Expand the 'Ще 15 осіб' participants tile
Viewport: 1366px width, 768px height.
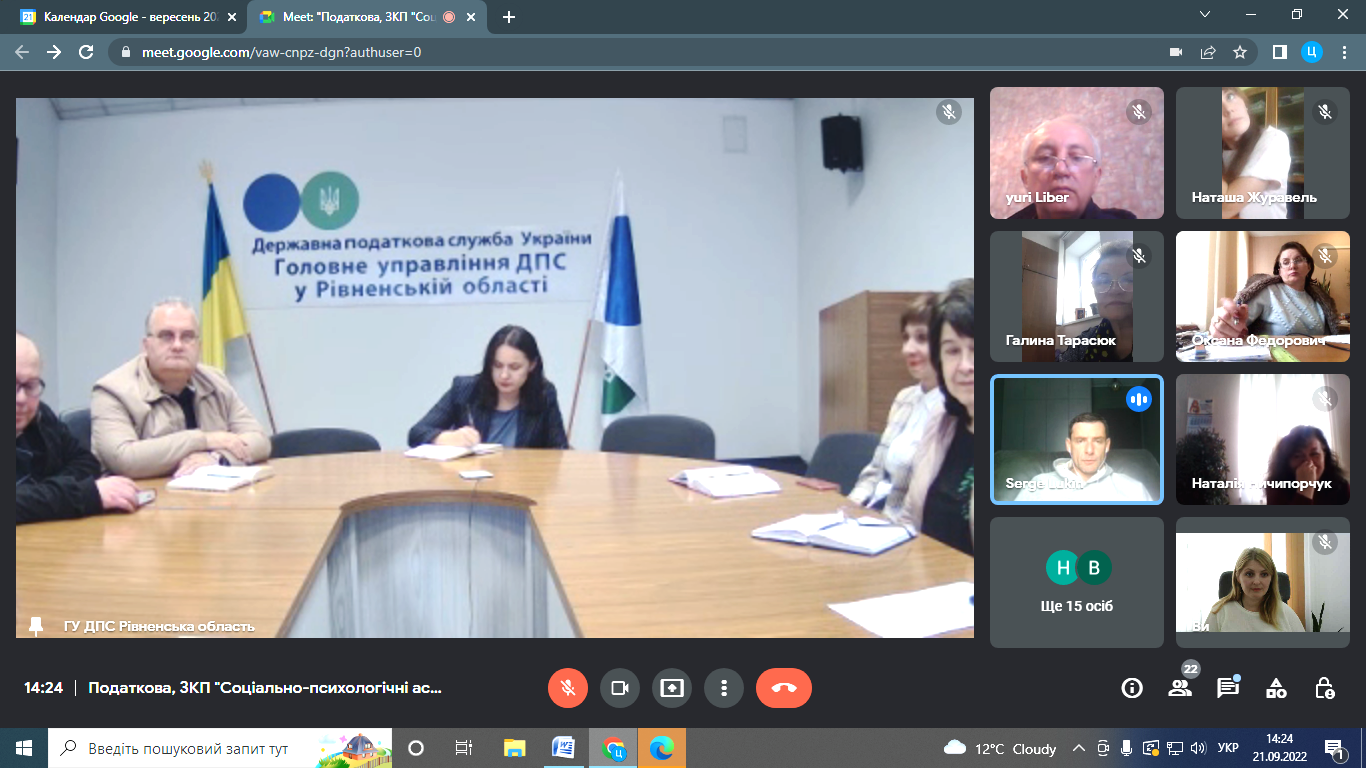(1077, 582)
